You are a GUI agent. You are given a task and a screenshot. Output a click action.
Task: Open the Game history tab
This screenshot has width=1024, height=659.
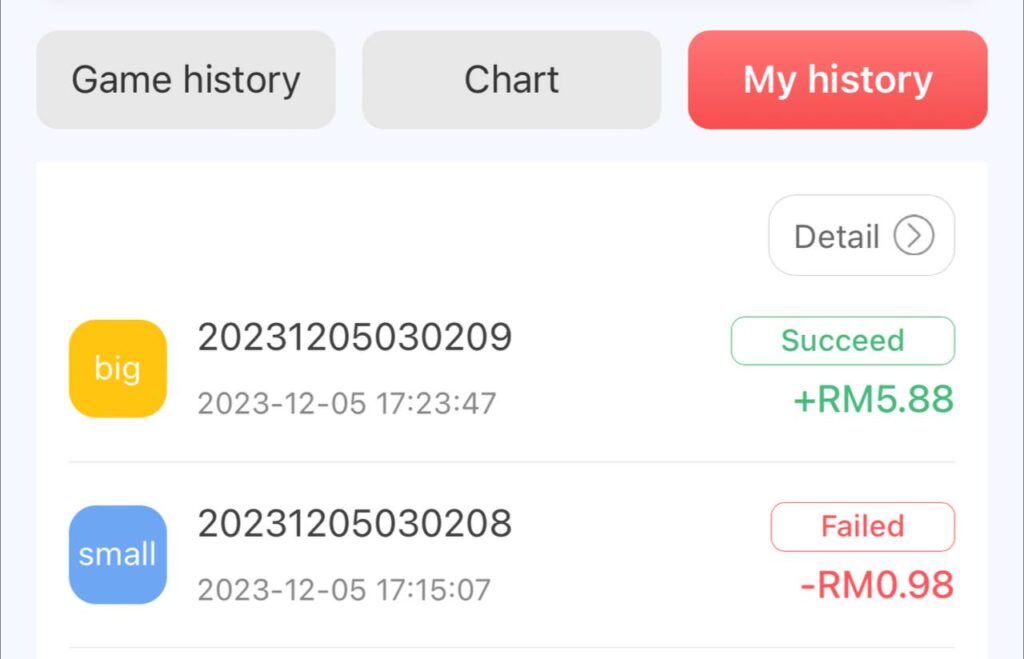pyautogui.click(x=186, y=80)
